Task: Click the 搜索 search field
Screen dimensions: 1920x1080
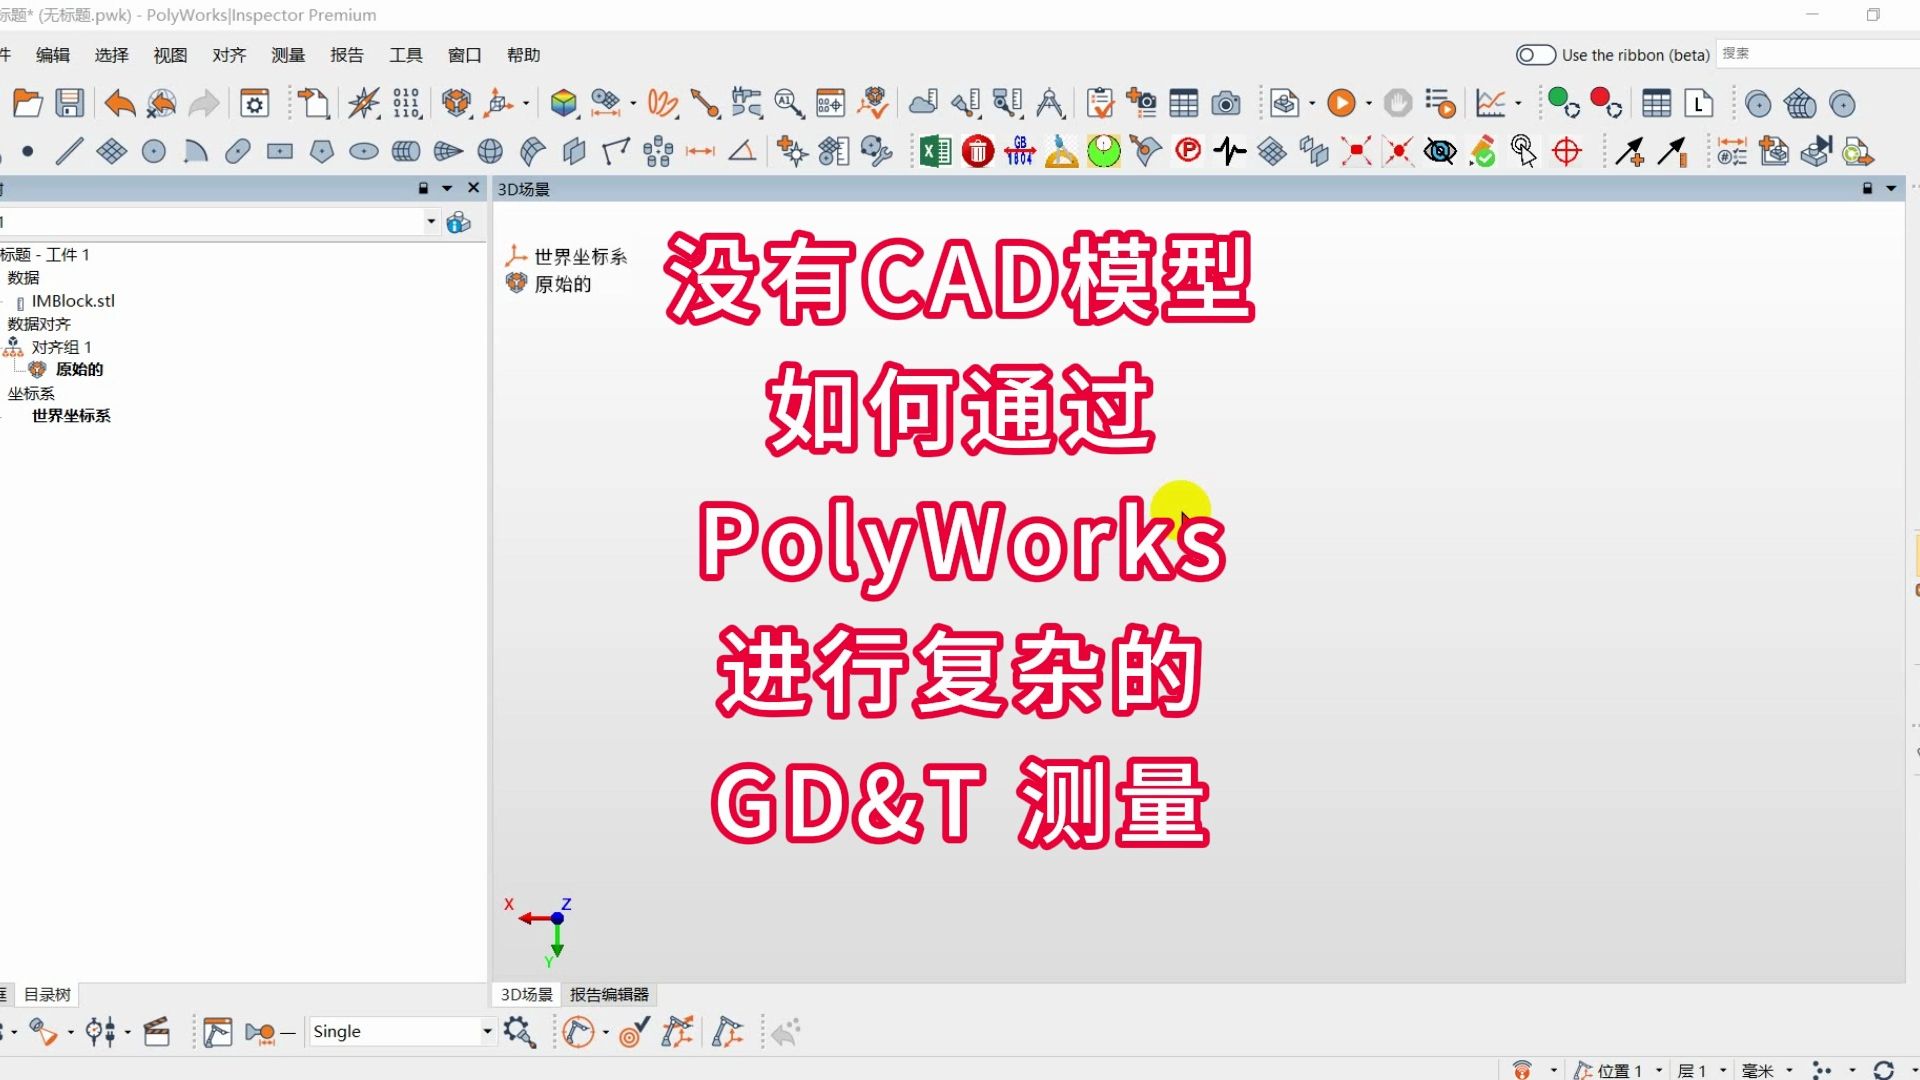Action: (x=1818, y=54)
